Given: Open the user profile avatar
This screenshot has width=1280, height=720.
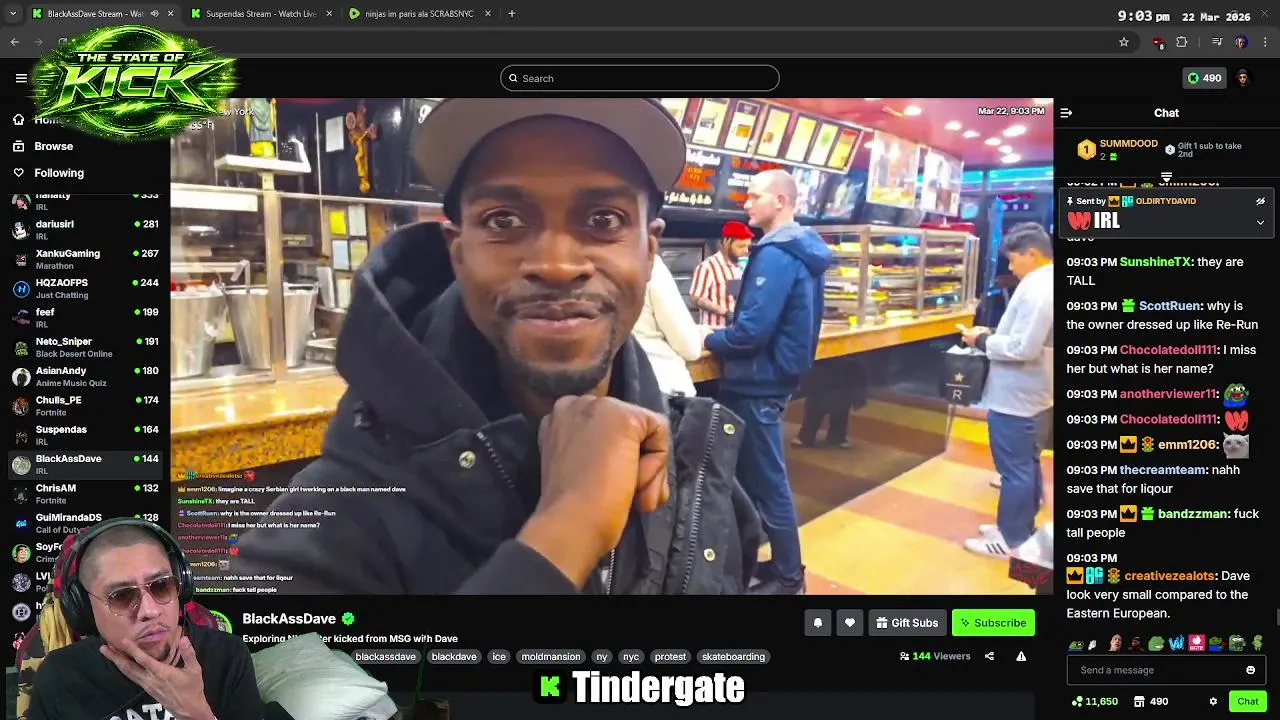Looking at the screenshot, I should (1243, 78).
